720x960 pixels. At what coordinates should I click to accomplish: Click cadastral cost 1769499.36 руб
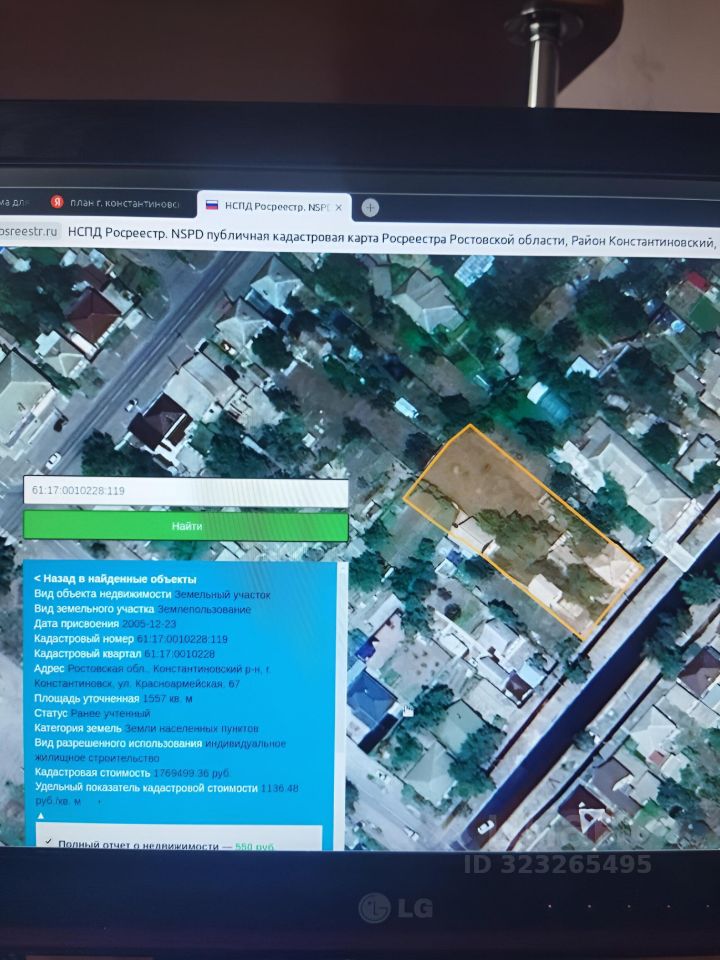[x=192, y=773]
